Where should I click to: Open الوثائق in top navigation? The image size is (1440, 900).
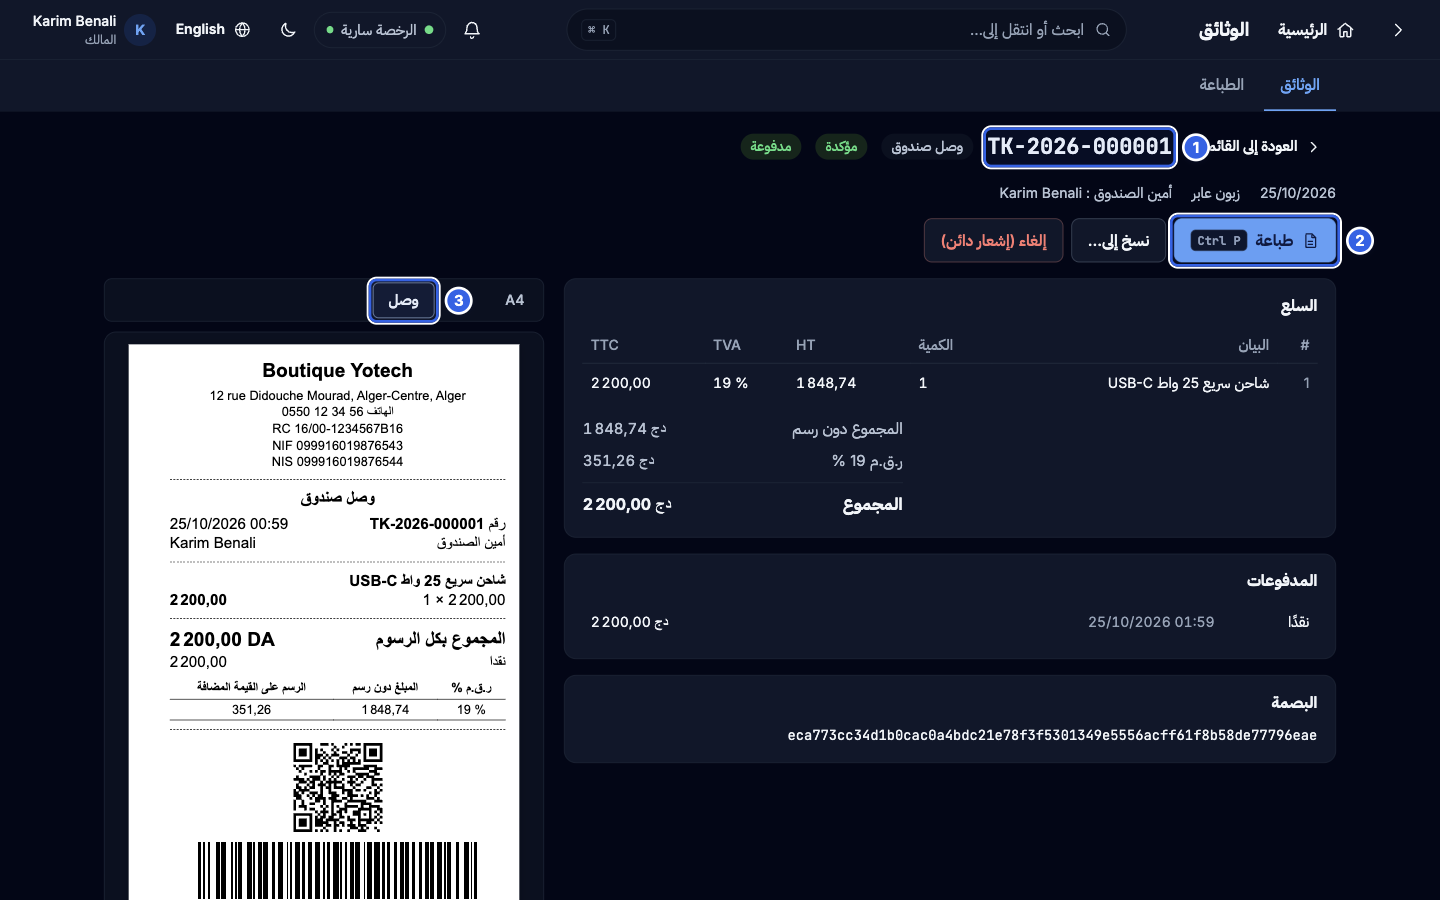tap(1224, 30)
